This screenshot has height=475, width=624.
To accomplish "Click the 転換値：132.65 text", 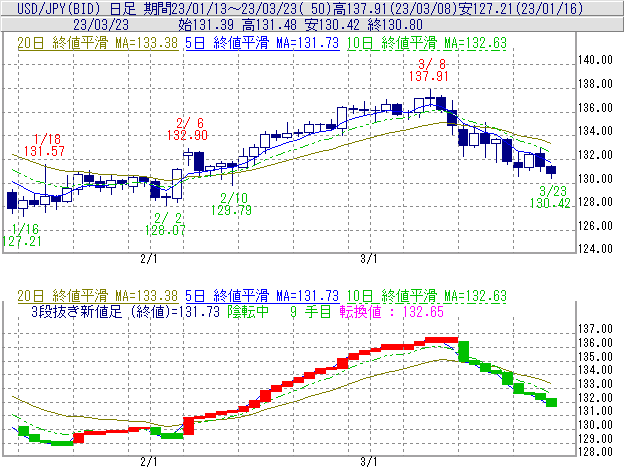I will pos(392,312).
